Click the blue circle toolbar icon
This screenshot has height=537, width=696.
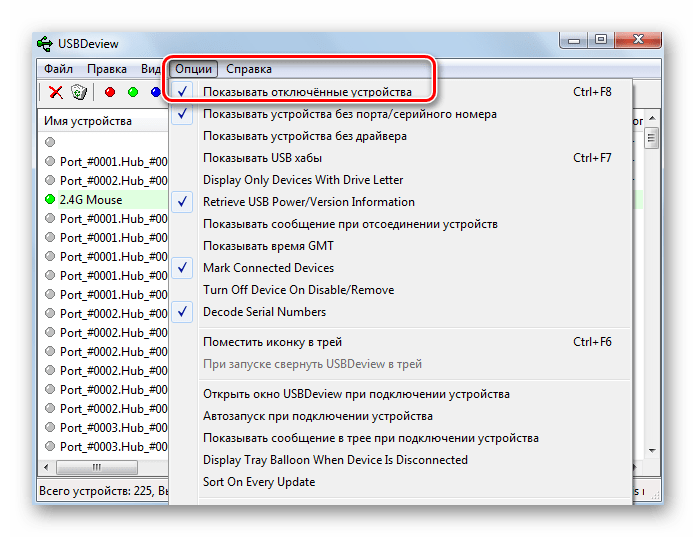click(155, 92)
